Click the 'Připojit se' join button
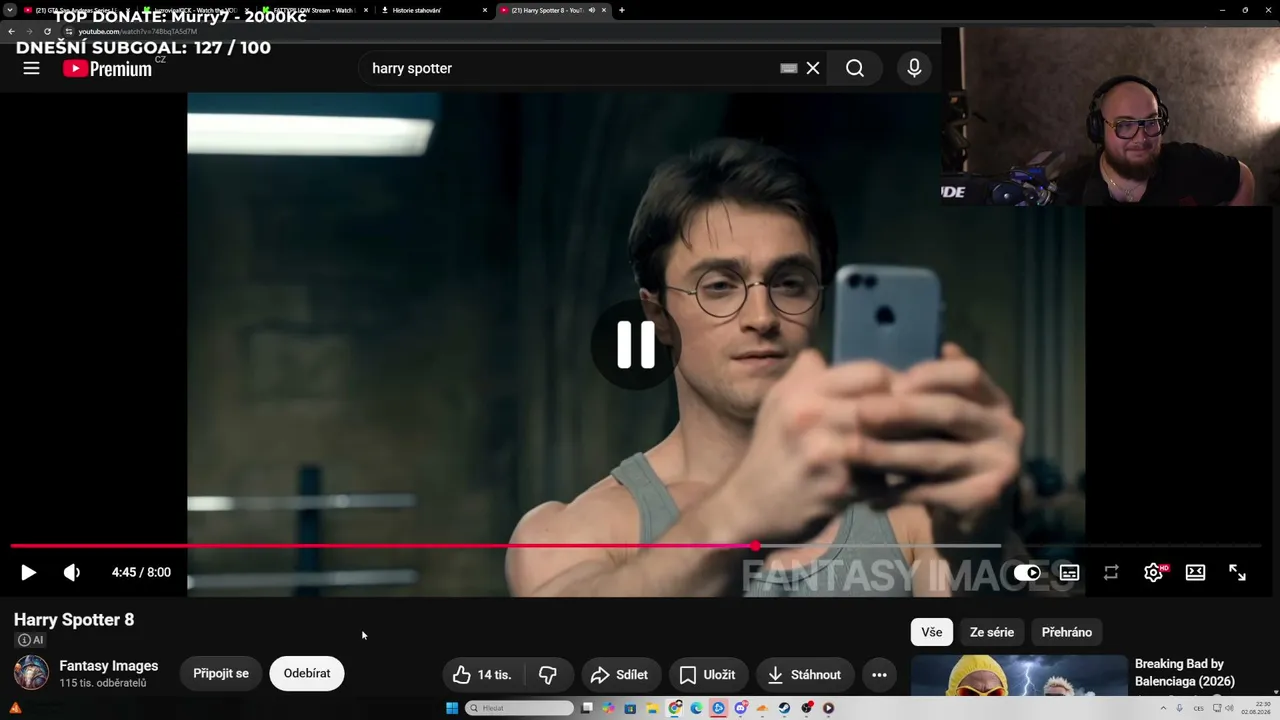Viewport: 1280px width, 720px height. pyautogui.click(x=221, y=673)
